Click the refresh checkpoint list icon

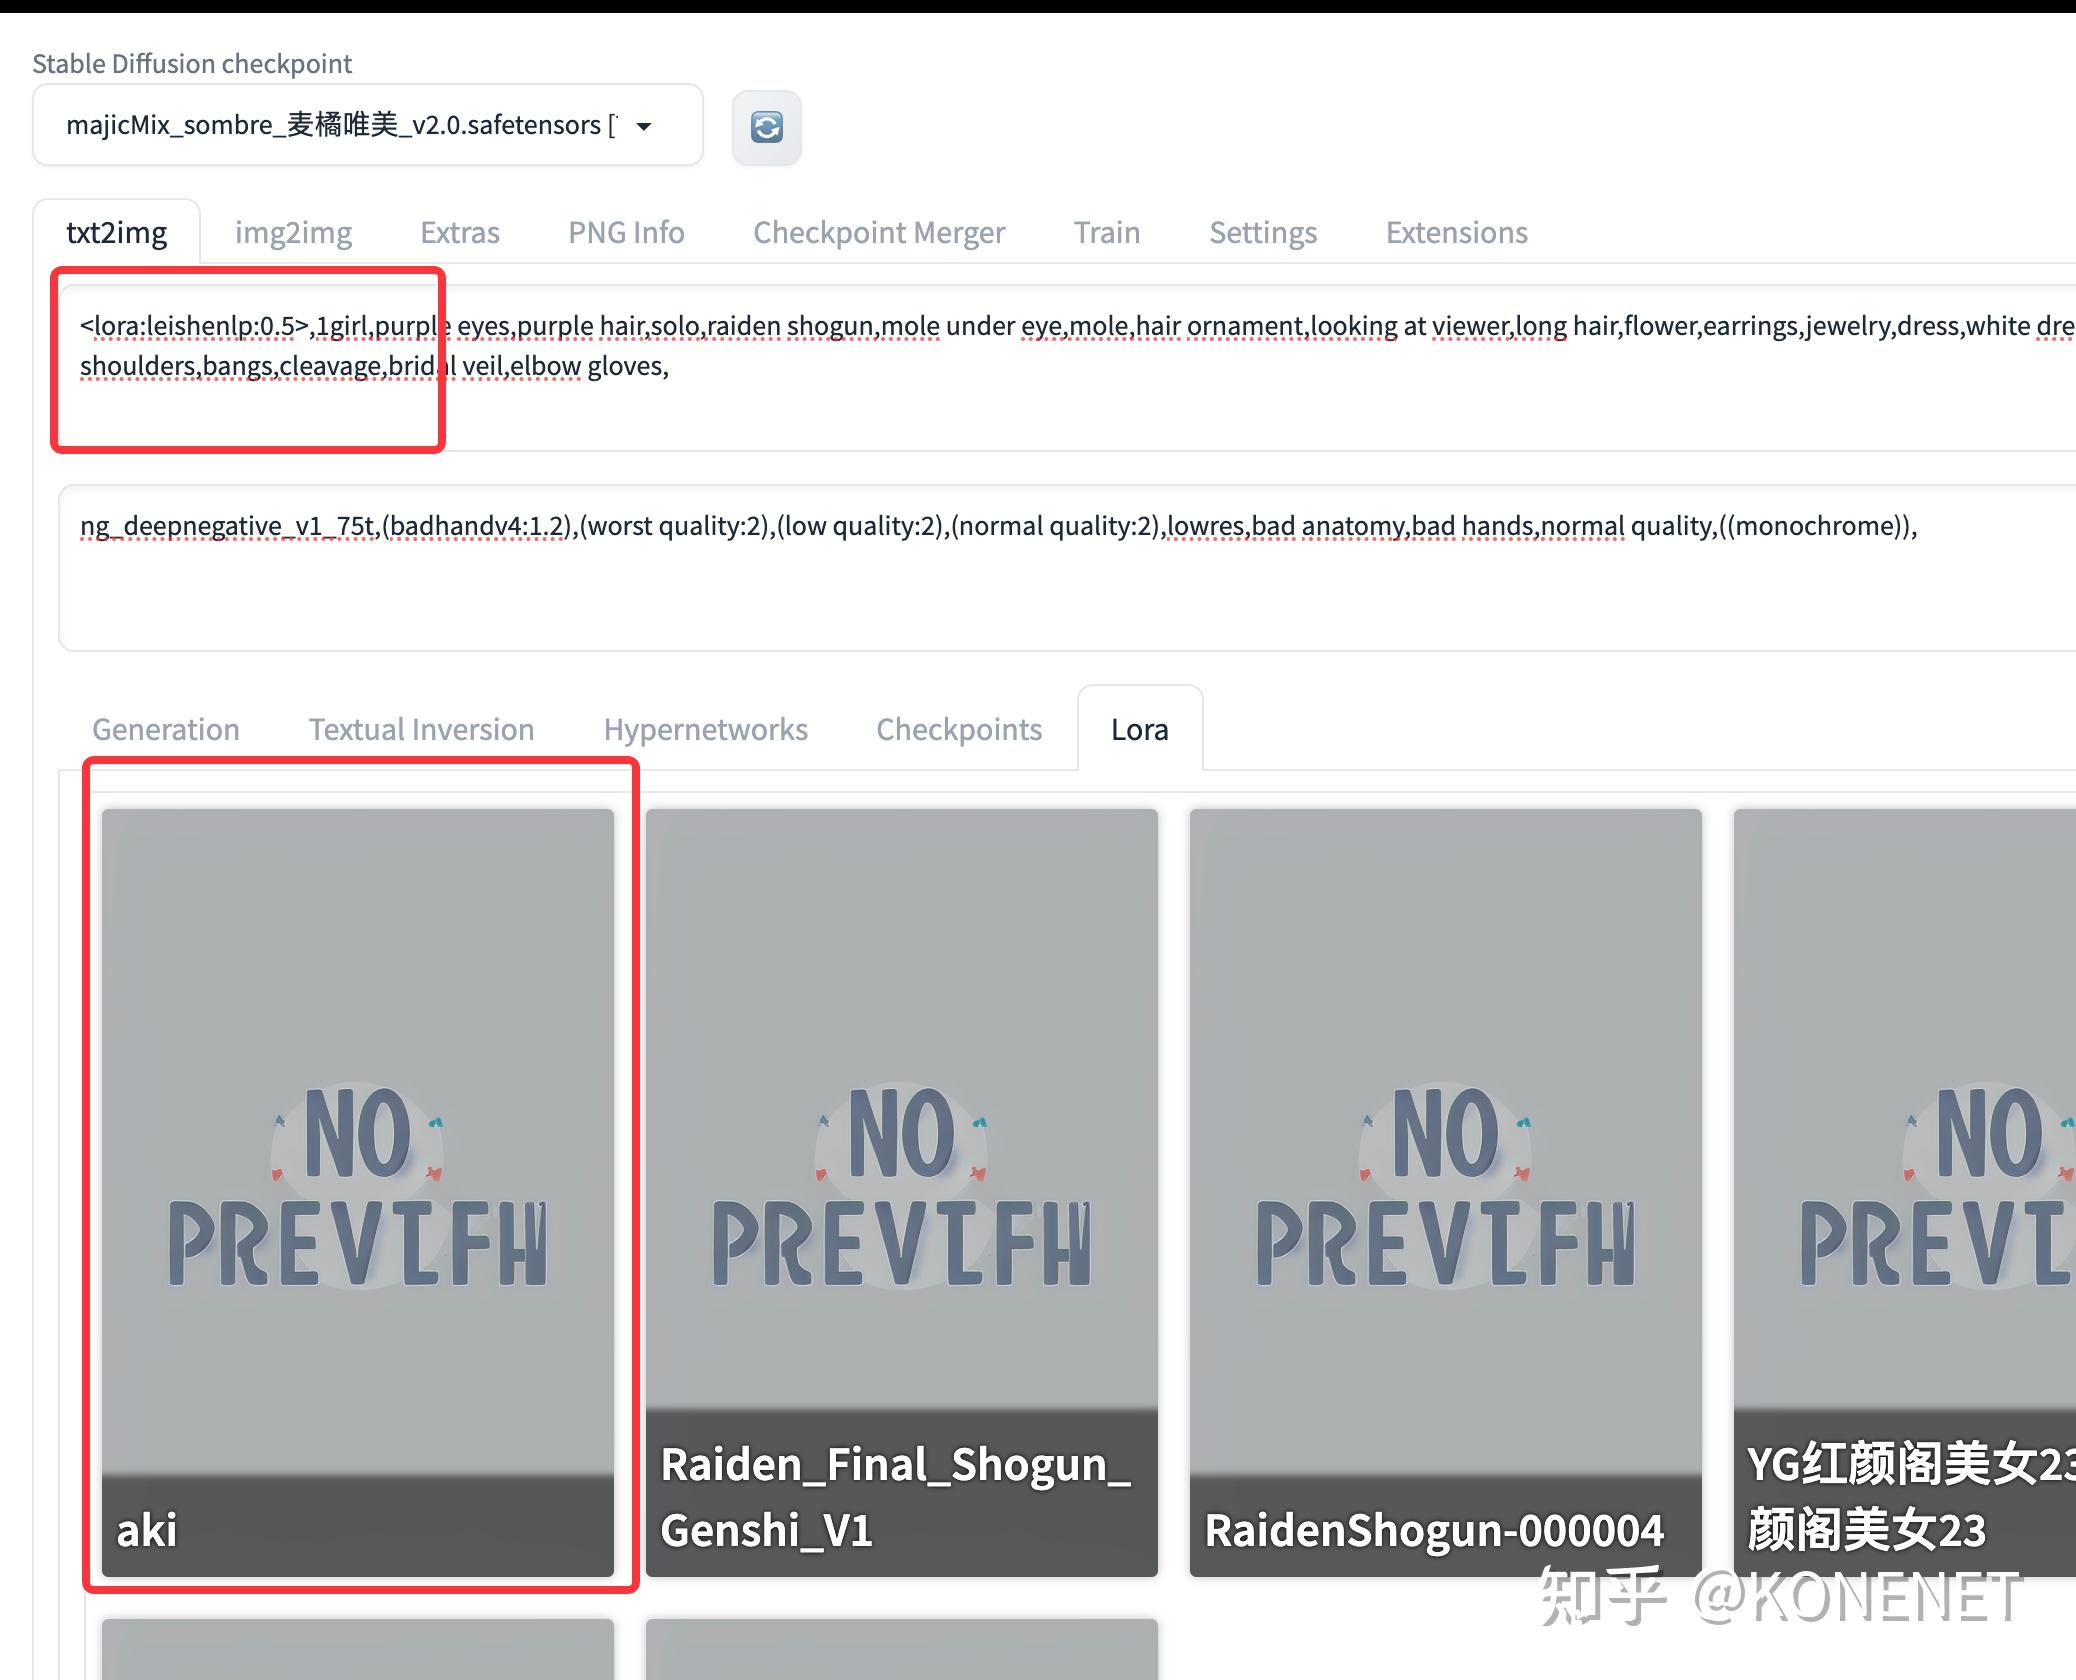coord(766,127)
